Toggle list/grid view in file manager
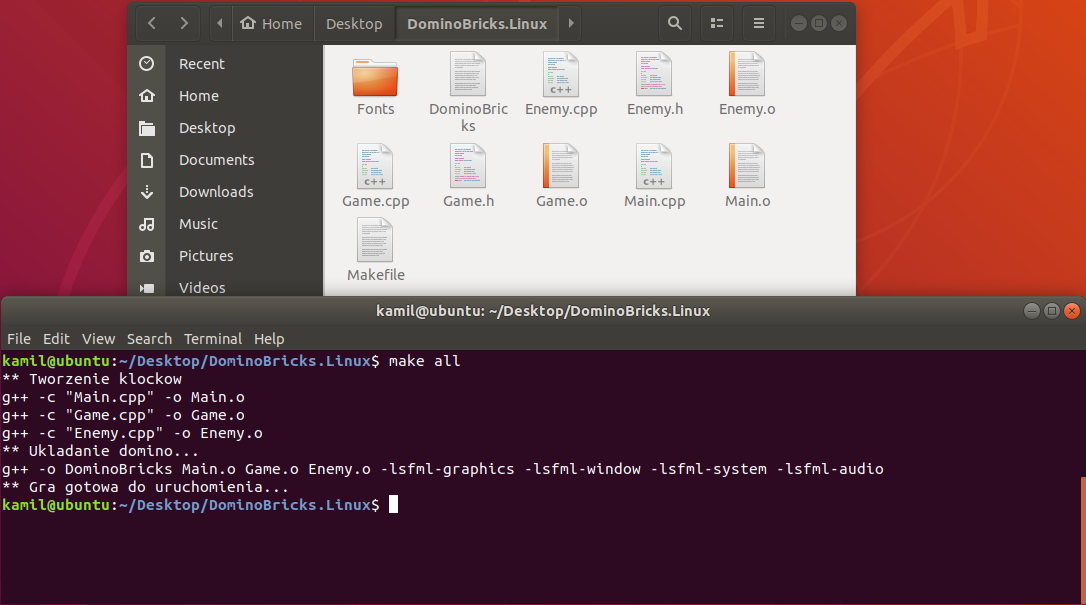 (717, 24)
